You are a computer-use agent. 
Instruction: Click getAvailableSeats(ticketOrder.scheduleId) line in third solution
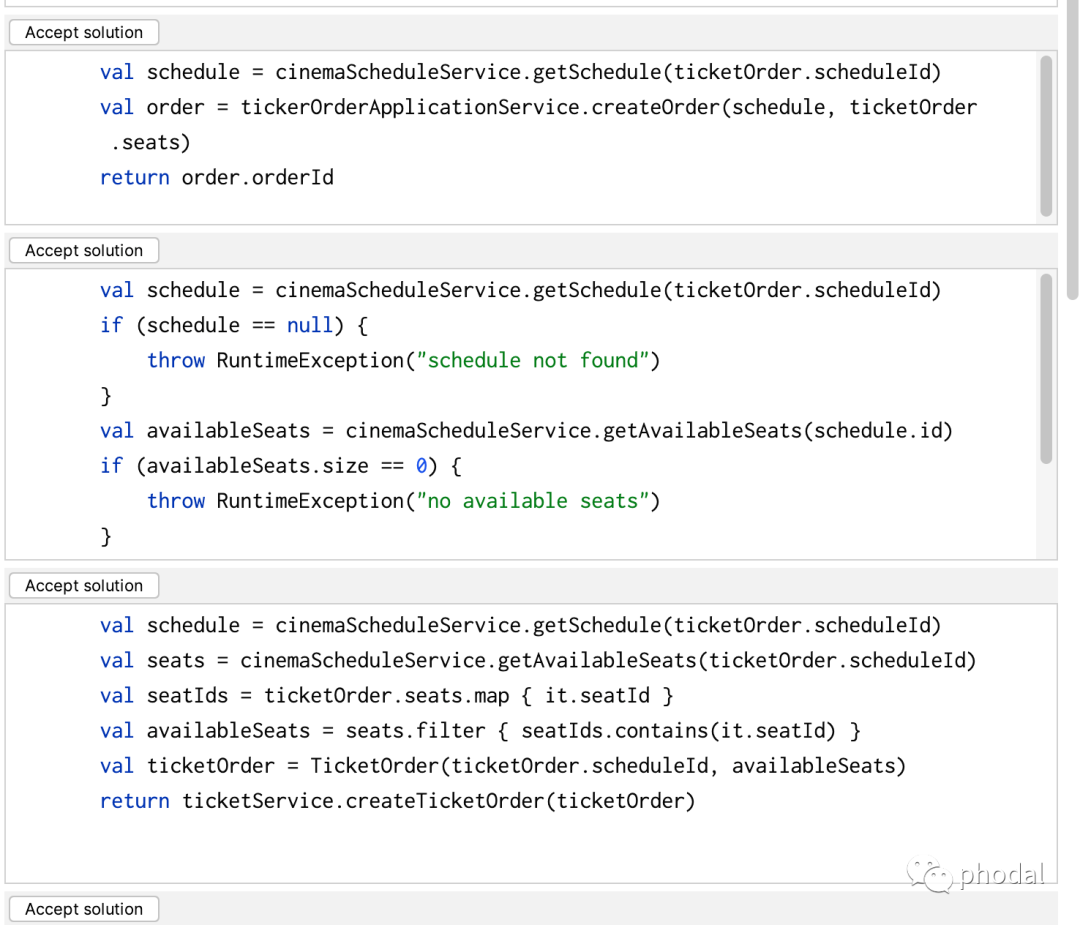tap(538, 661)
